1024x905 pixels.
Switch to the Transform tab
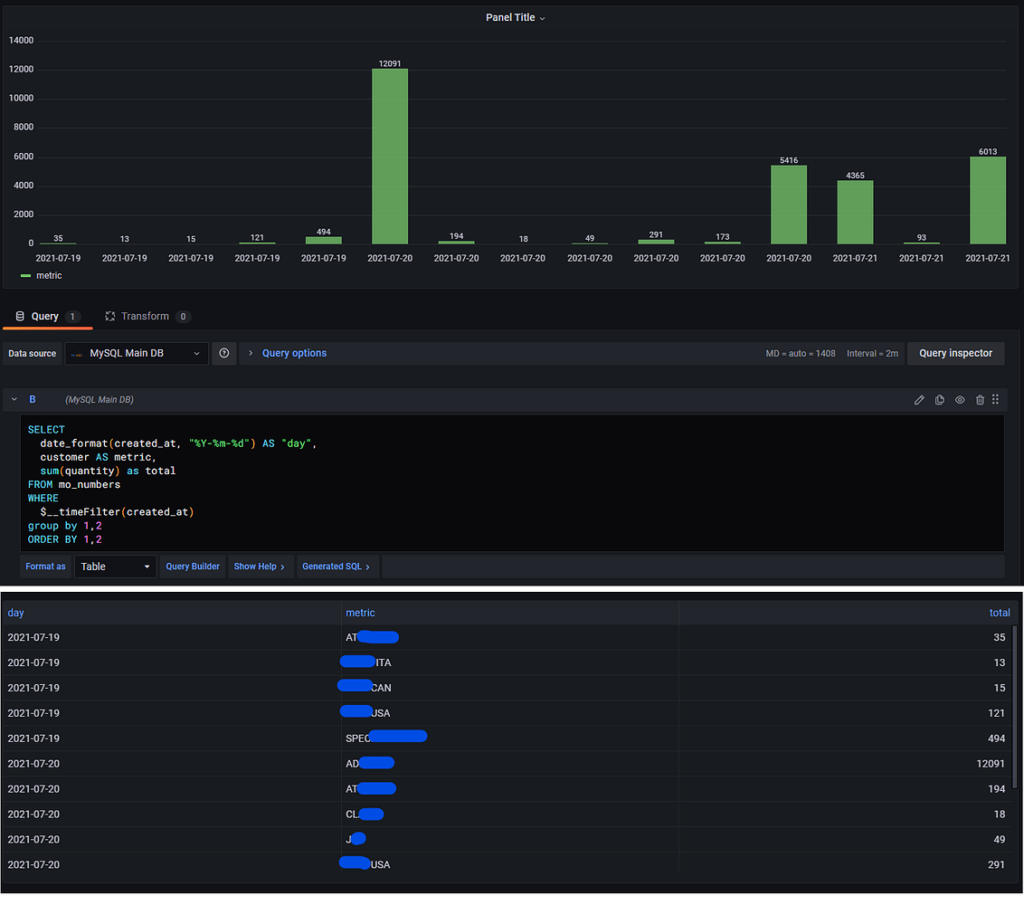coord(145,316)
